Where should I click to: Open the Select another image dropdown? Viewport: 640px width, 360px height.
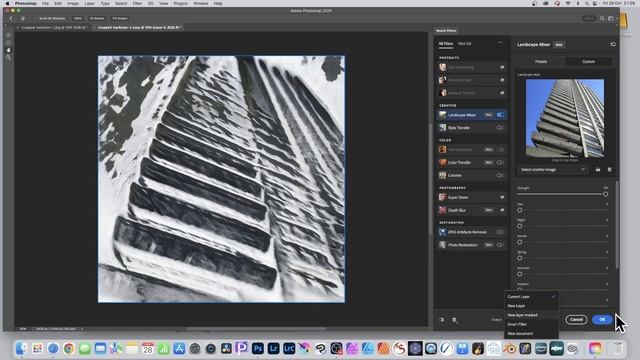click(x=553, y=169)
